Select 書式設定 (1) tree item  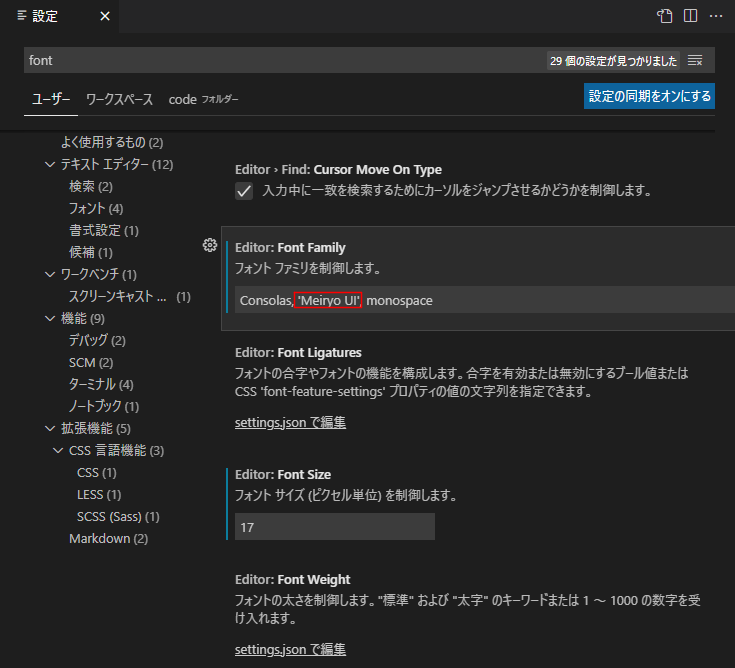pyautogui.click(x=104, y=230)
